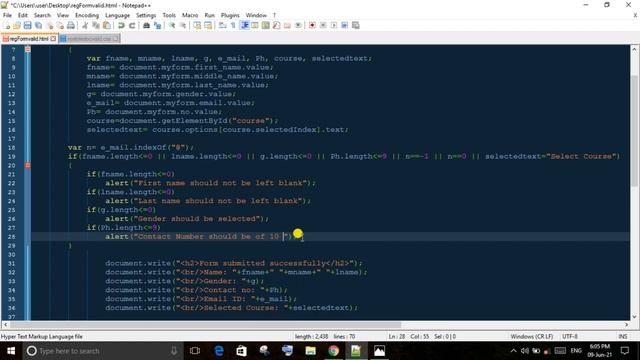Click Run Macro Multiple Times icon
The width and height of the screenshot is (640, 360).
click(x=344, y=26)
